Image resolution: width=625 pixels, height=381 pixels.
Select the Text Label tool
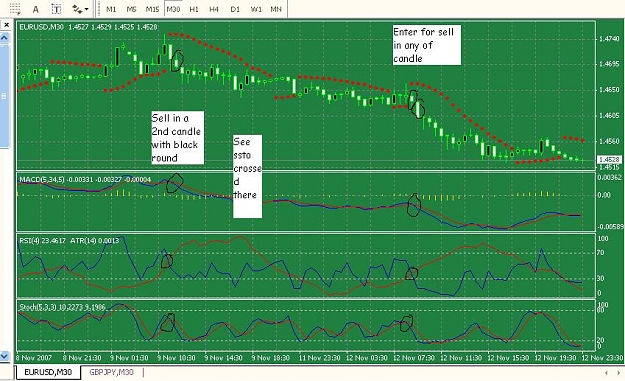pos(56,9)
